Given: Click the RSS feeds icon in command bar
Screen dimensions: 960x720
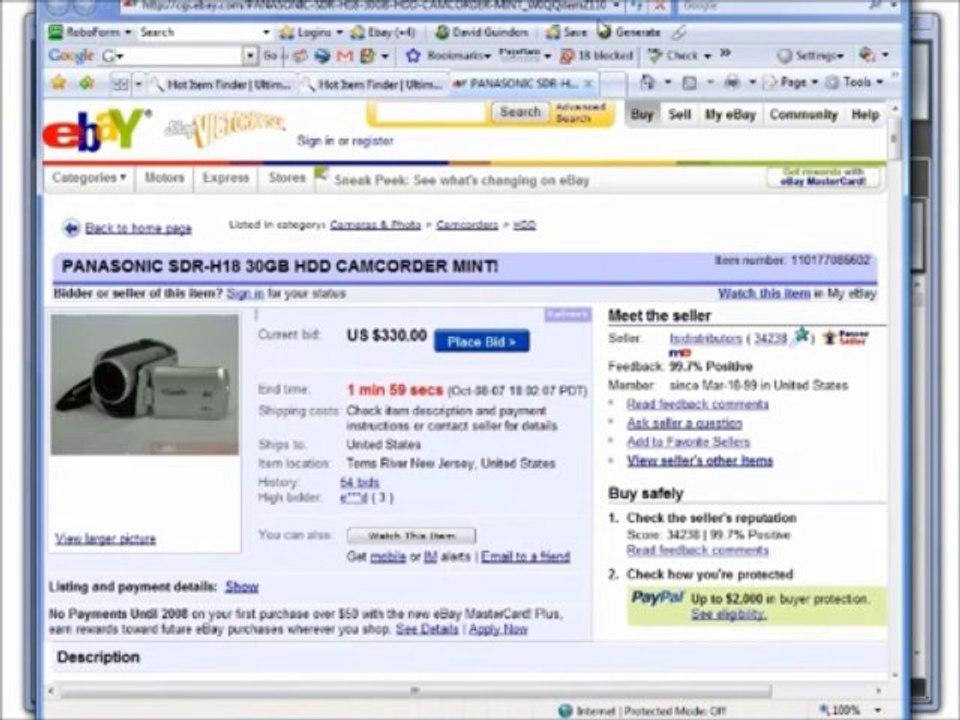Looking at the screenshot, I should click(x=689, y=83).
